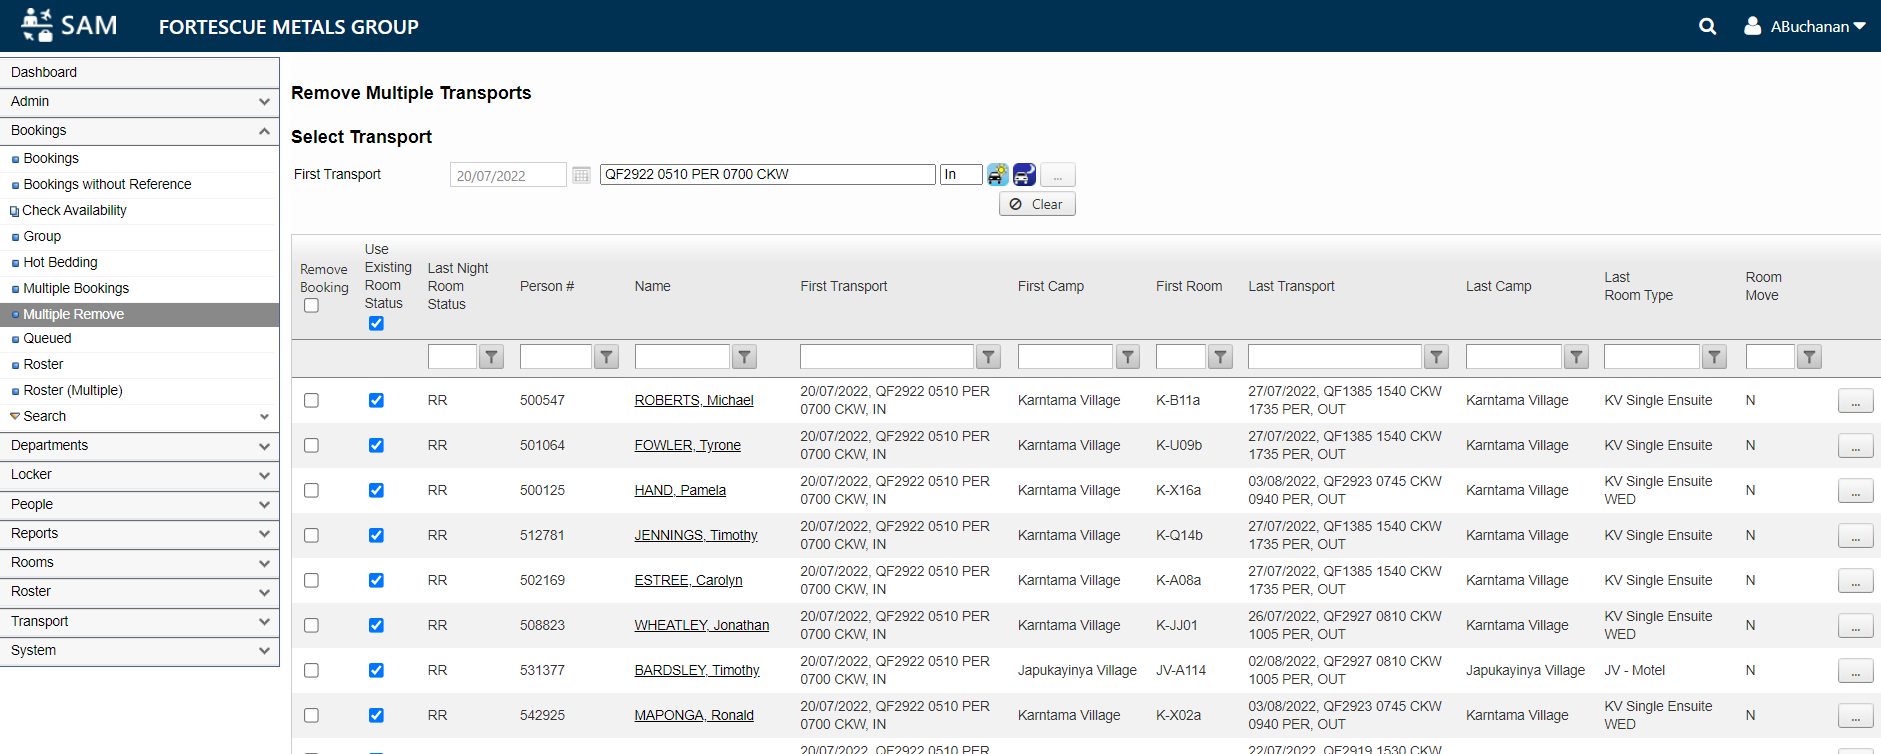The image size is (1881, 754).
Task: Open Check Availability menu item
Action: (x=74, y=210)
